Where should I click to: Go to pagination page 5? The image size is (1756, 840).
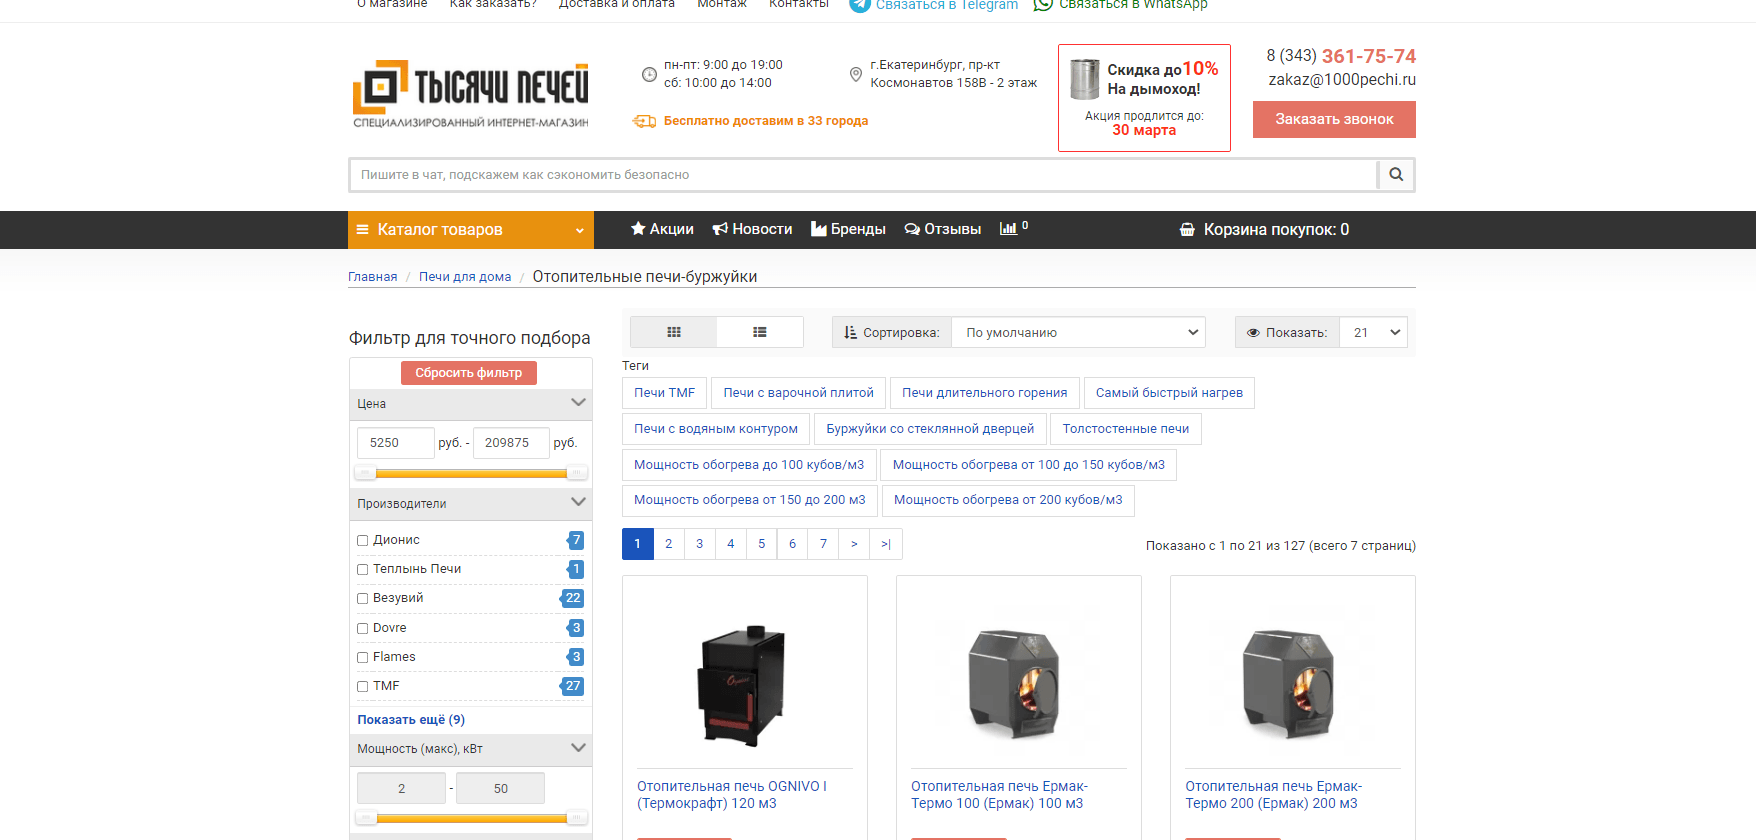click(x=762, y=544)
